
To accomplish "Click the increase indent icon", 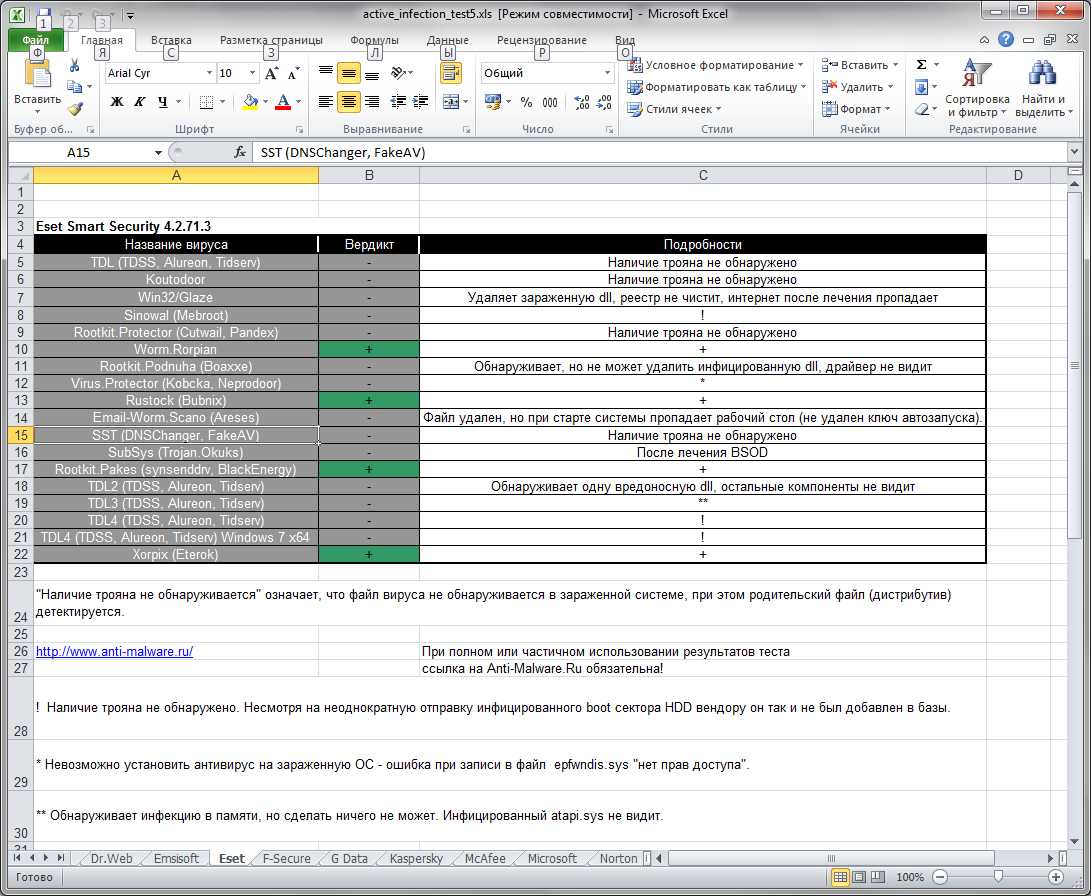I will click(420, 102).
